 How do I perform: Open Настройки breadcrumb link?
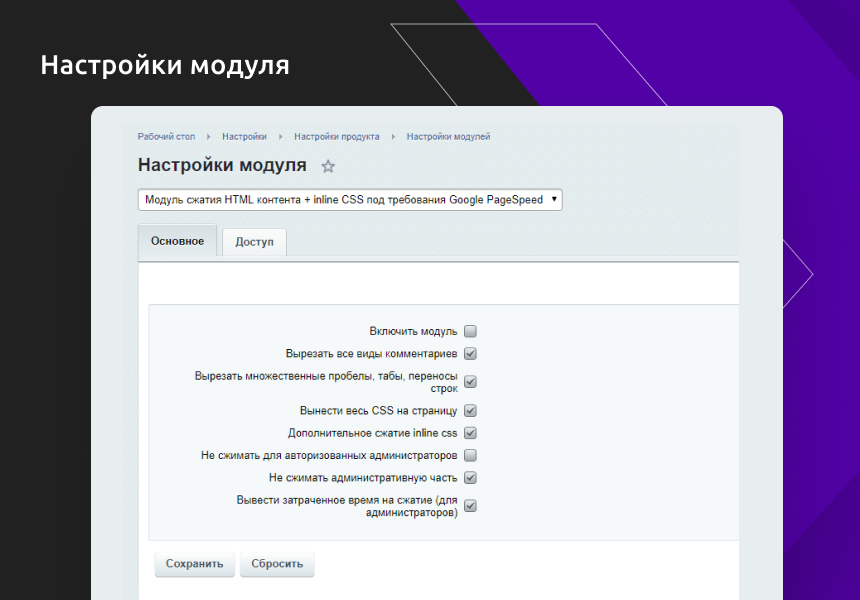tap(244, 136)
